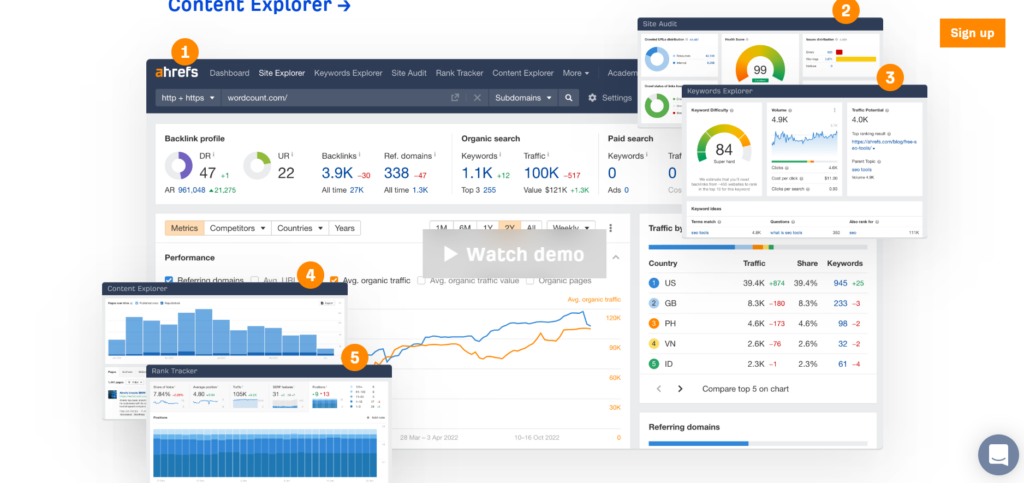The width and height of the screenshot is (1024, 483).
Task: Open the Subdomains mode dropdown
Action: 523,98
